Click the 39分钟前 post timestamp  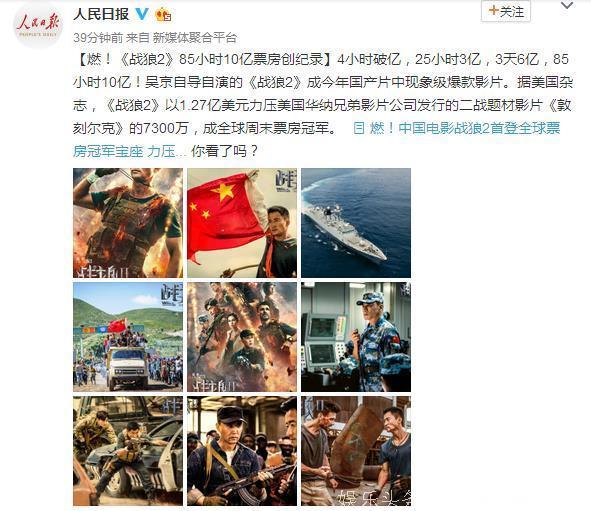pyautogui.click(x=98, y=37)
